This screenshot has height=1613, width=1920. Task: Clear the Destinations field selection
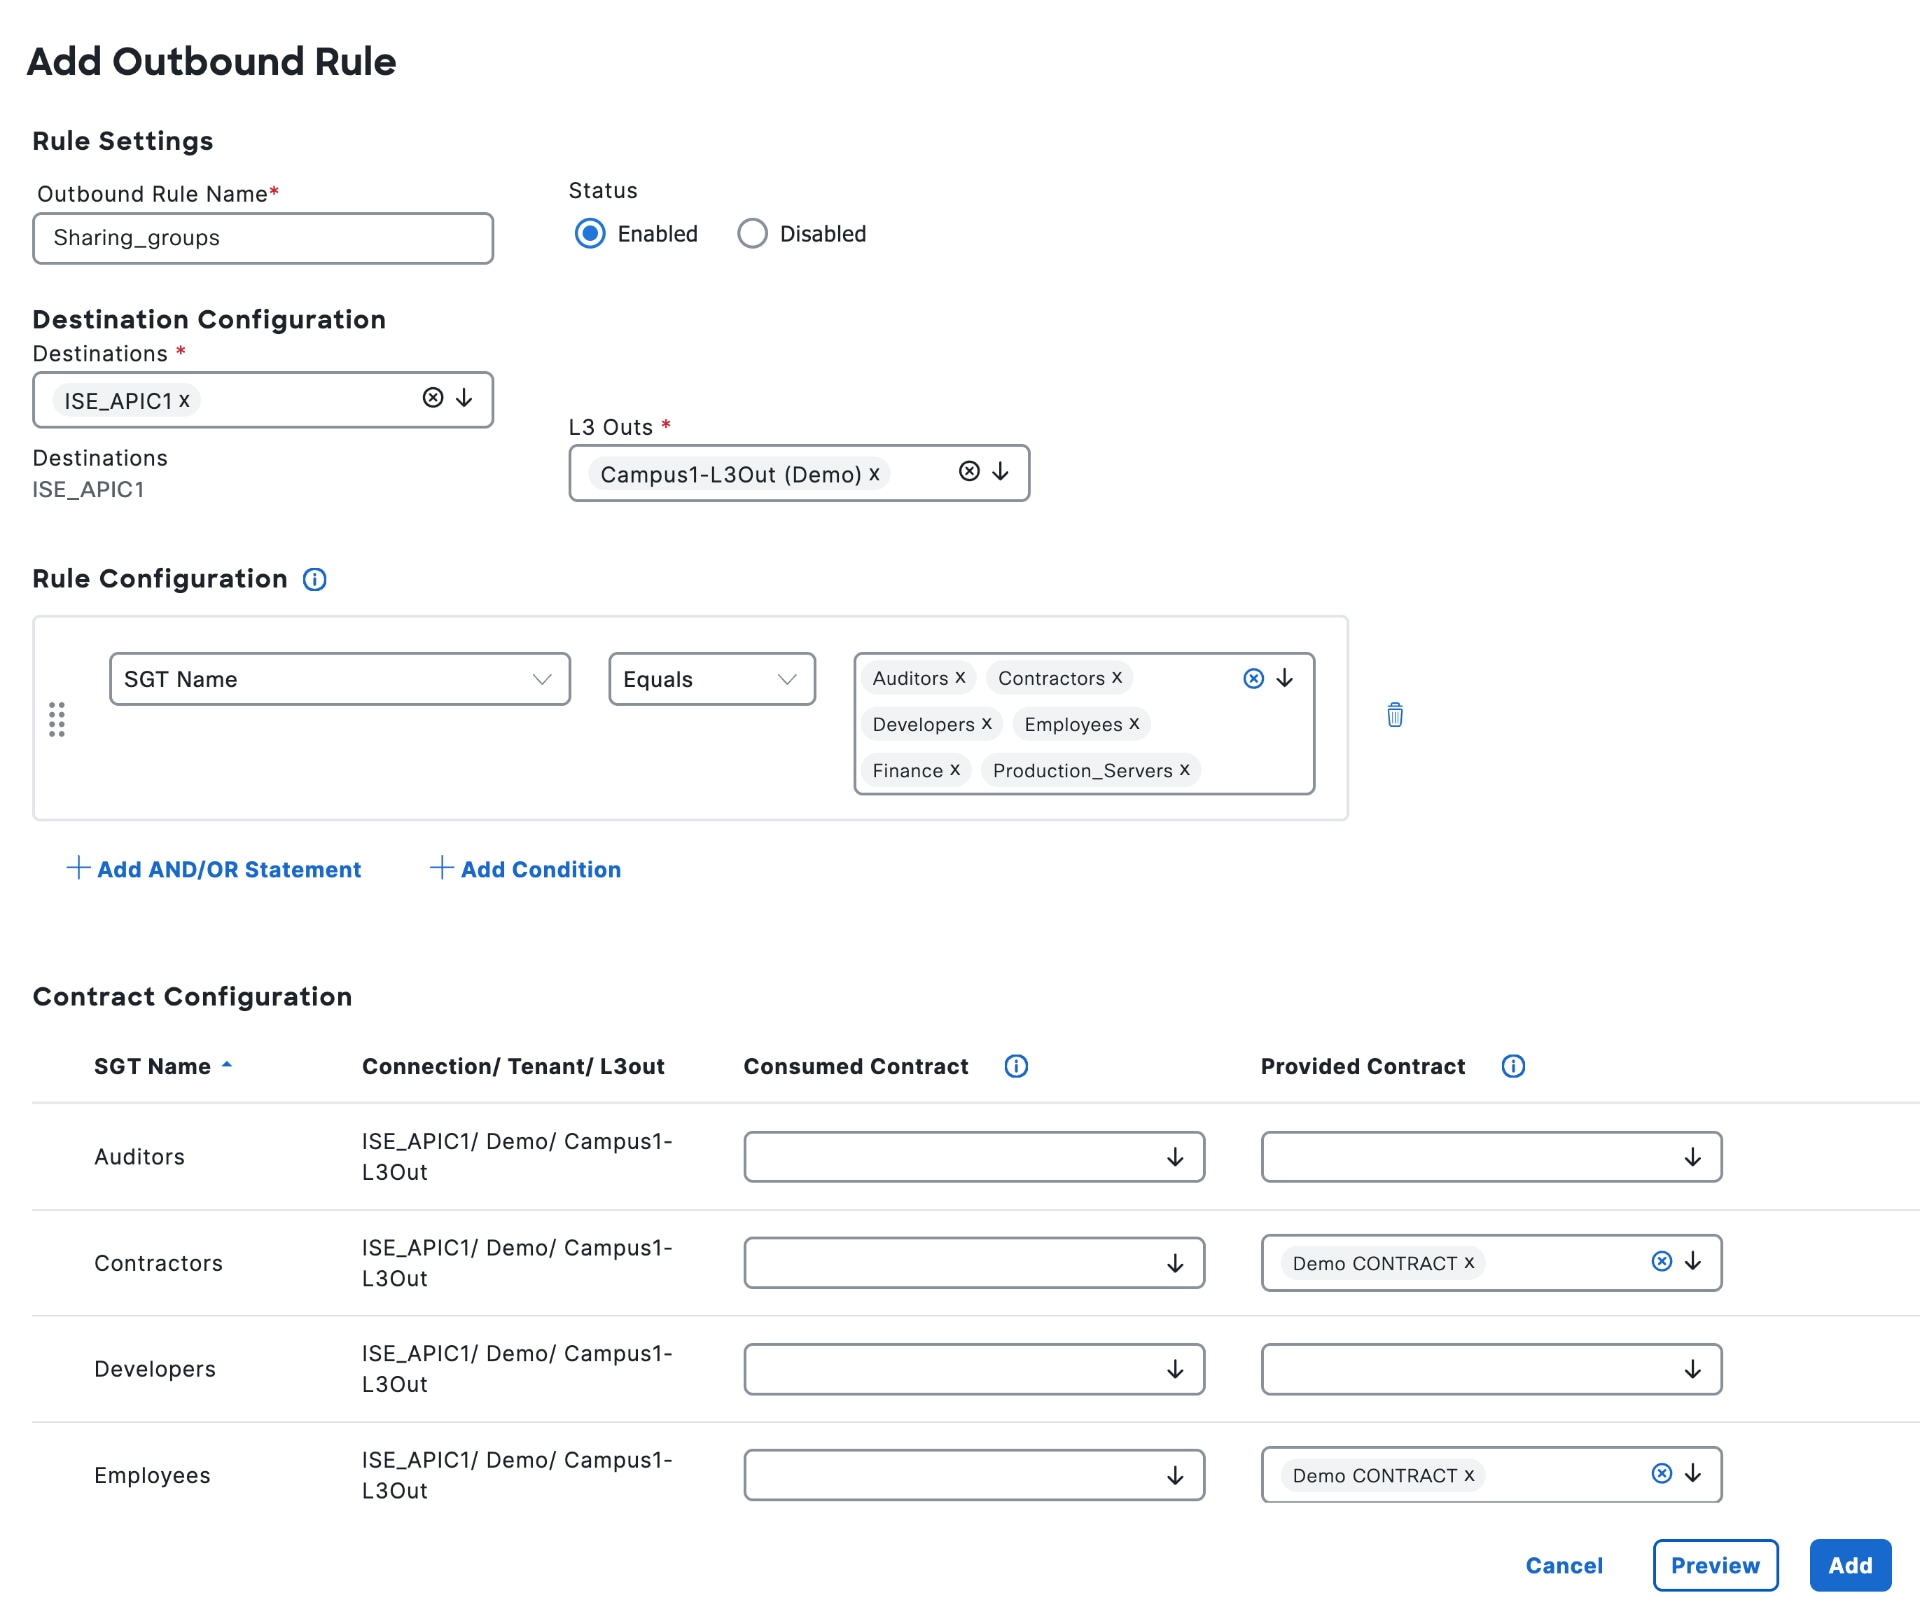(433, 398)
